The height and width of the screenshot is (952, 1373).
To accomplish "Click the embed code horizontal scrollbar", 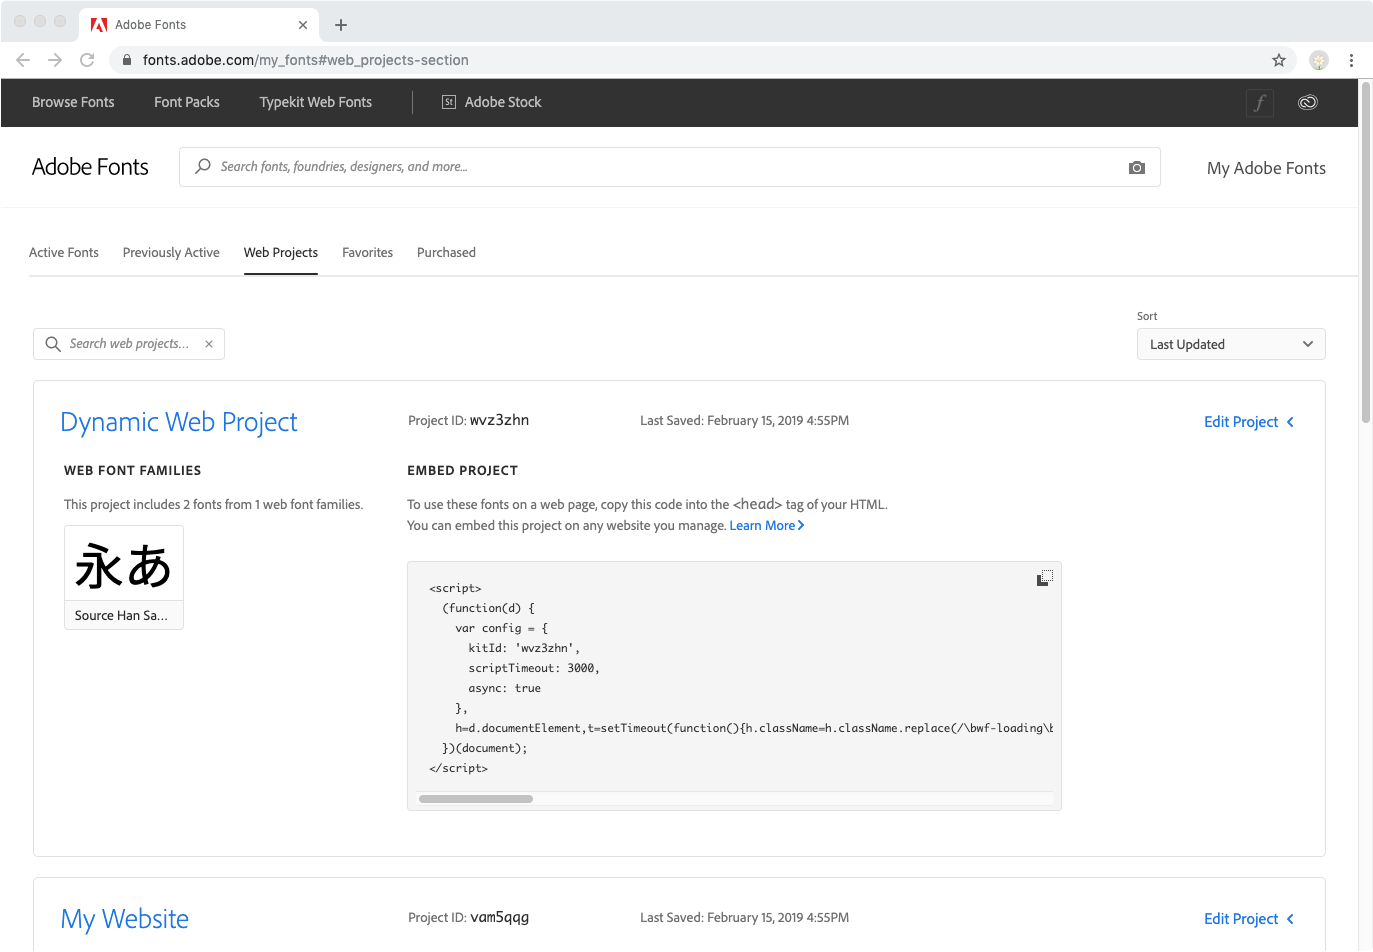I will tap(476, 799).
